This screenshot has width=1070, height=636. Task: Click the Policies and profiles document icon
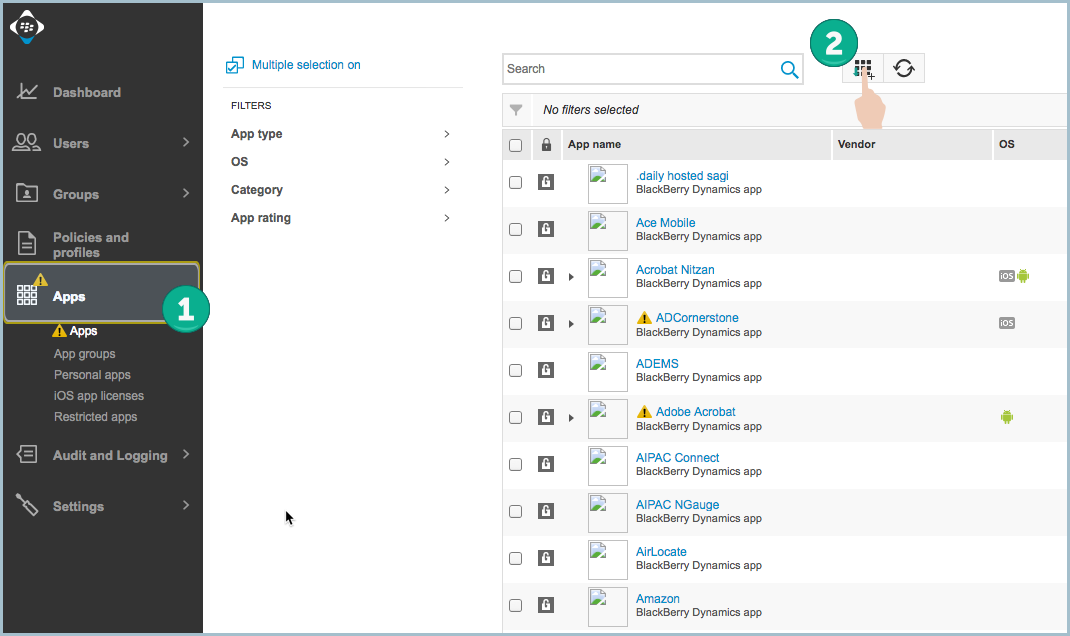[x=27, y=244]
